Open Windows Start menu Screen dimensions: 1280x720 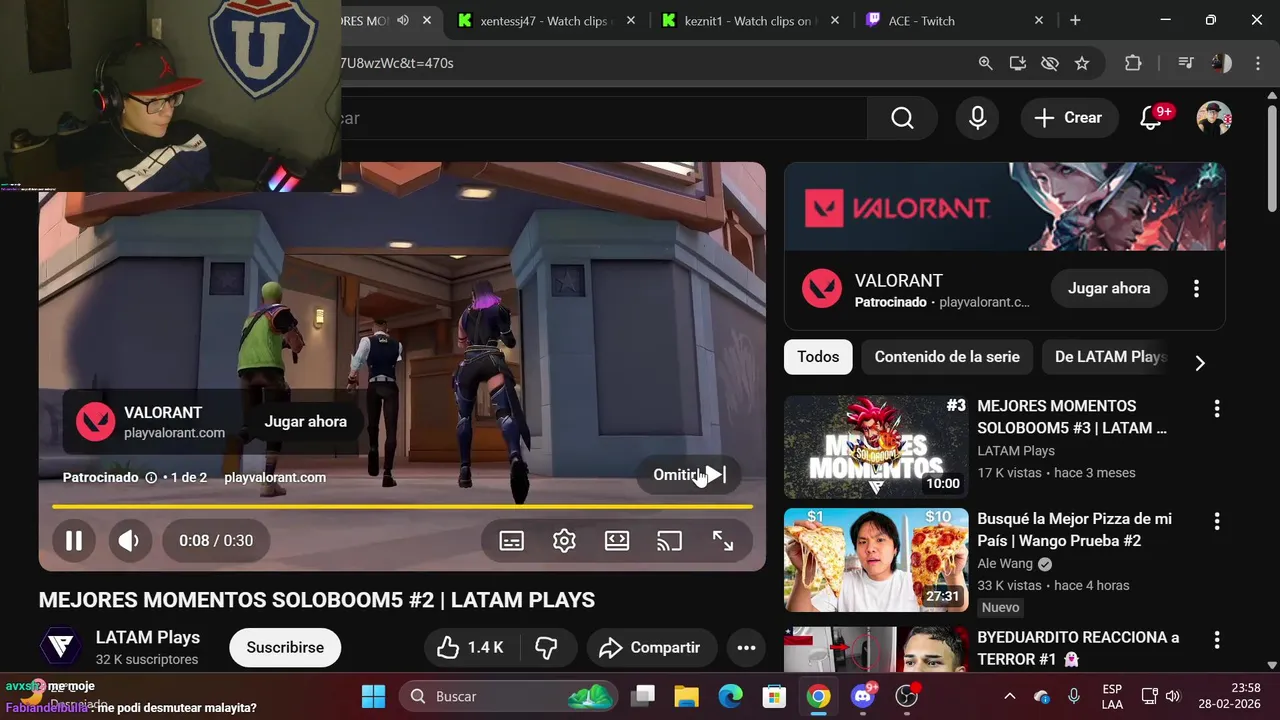point(373,696)
